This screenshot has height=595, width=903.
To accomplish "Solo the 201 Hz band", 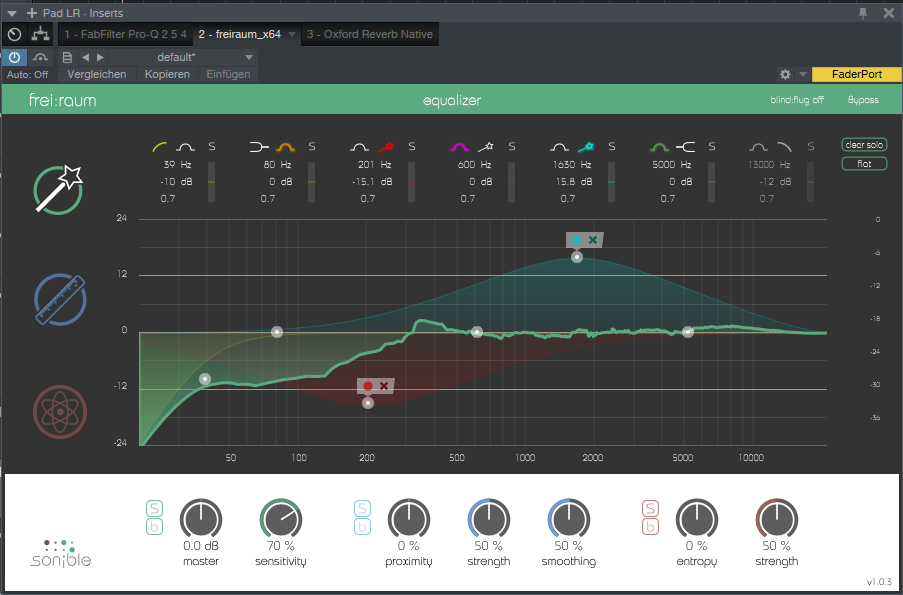I will tap(412, 147).
